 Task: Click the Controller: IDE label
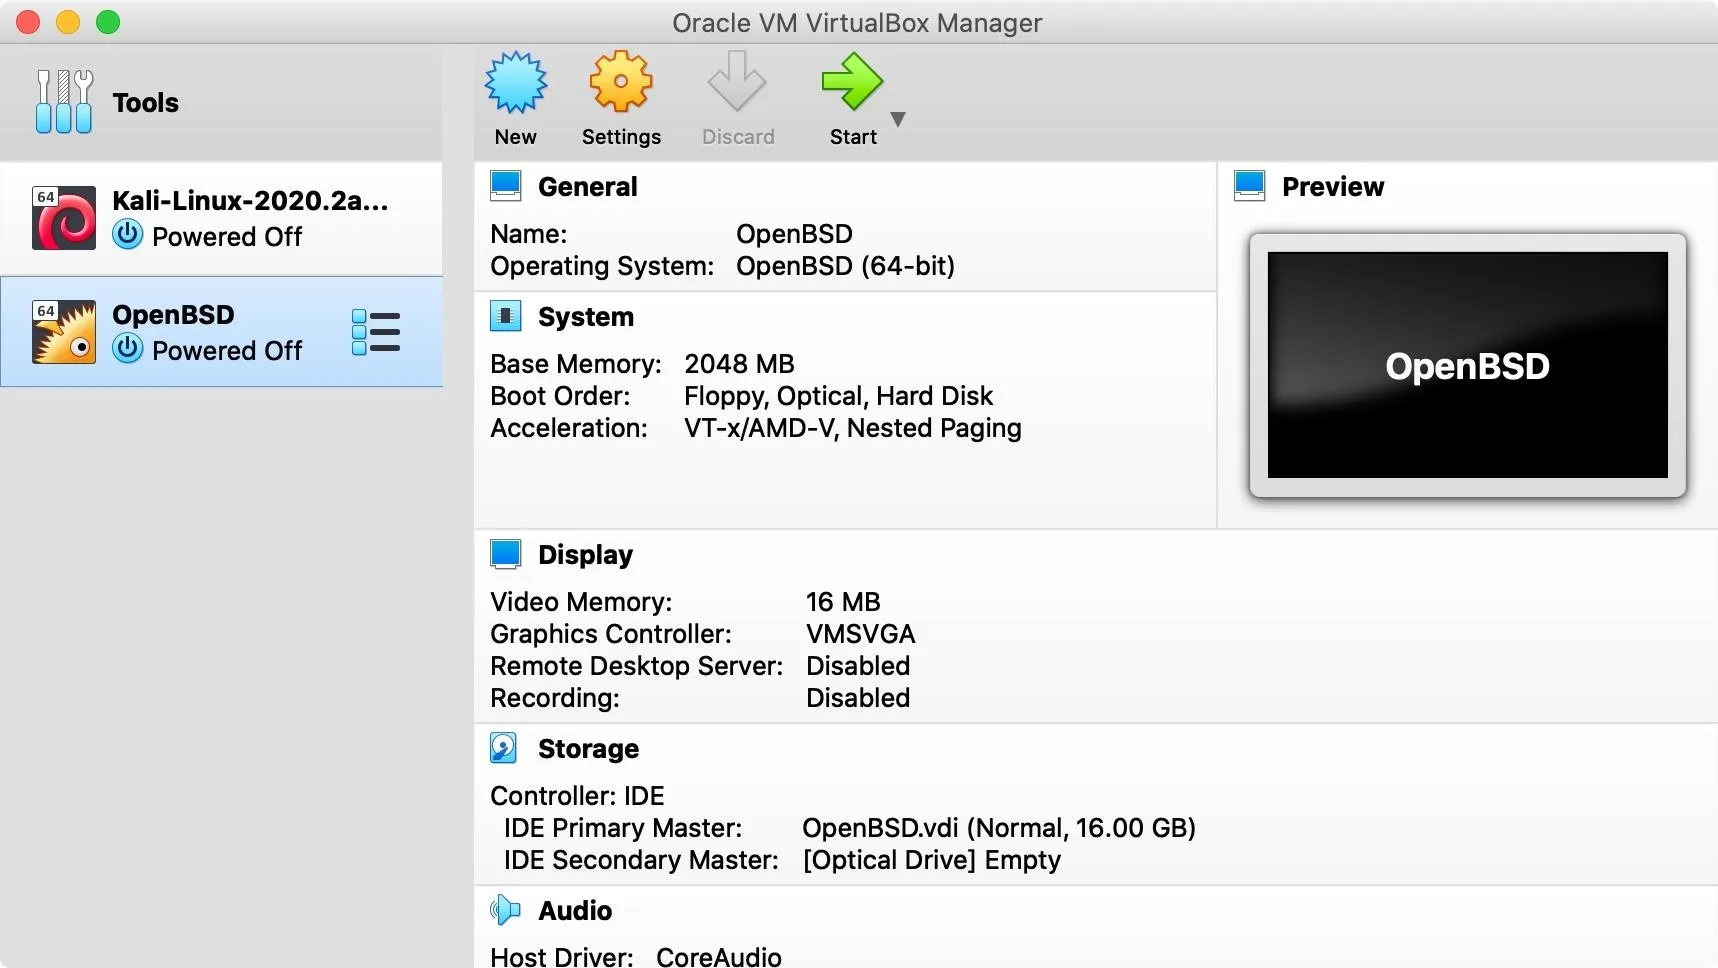pos(577,796)
